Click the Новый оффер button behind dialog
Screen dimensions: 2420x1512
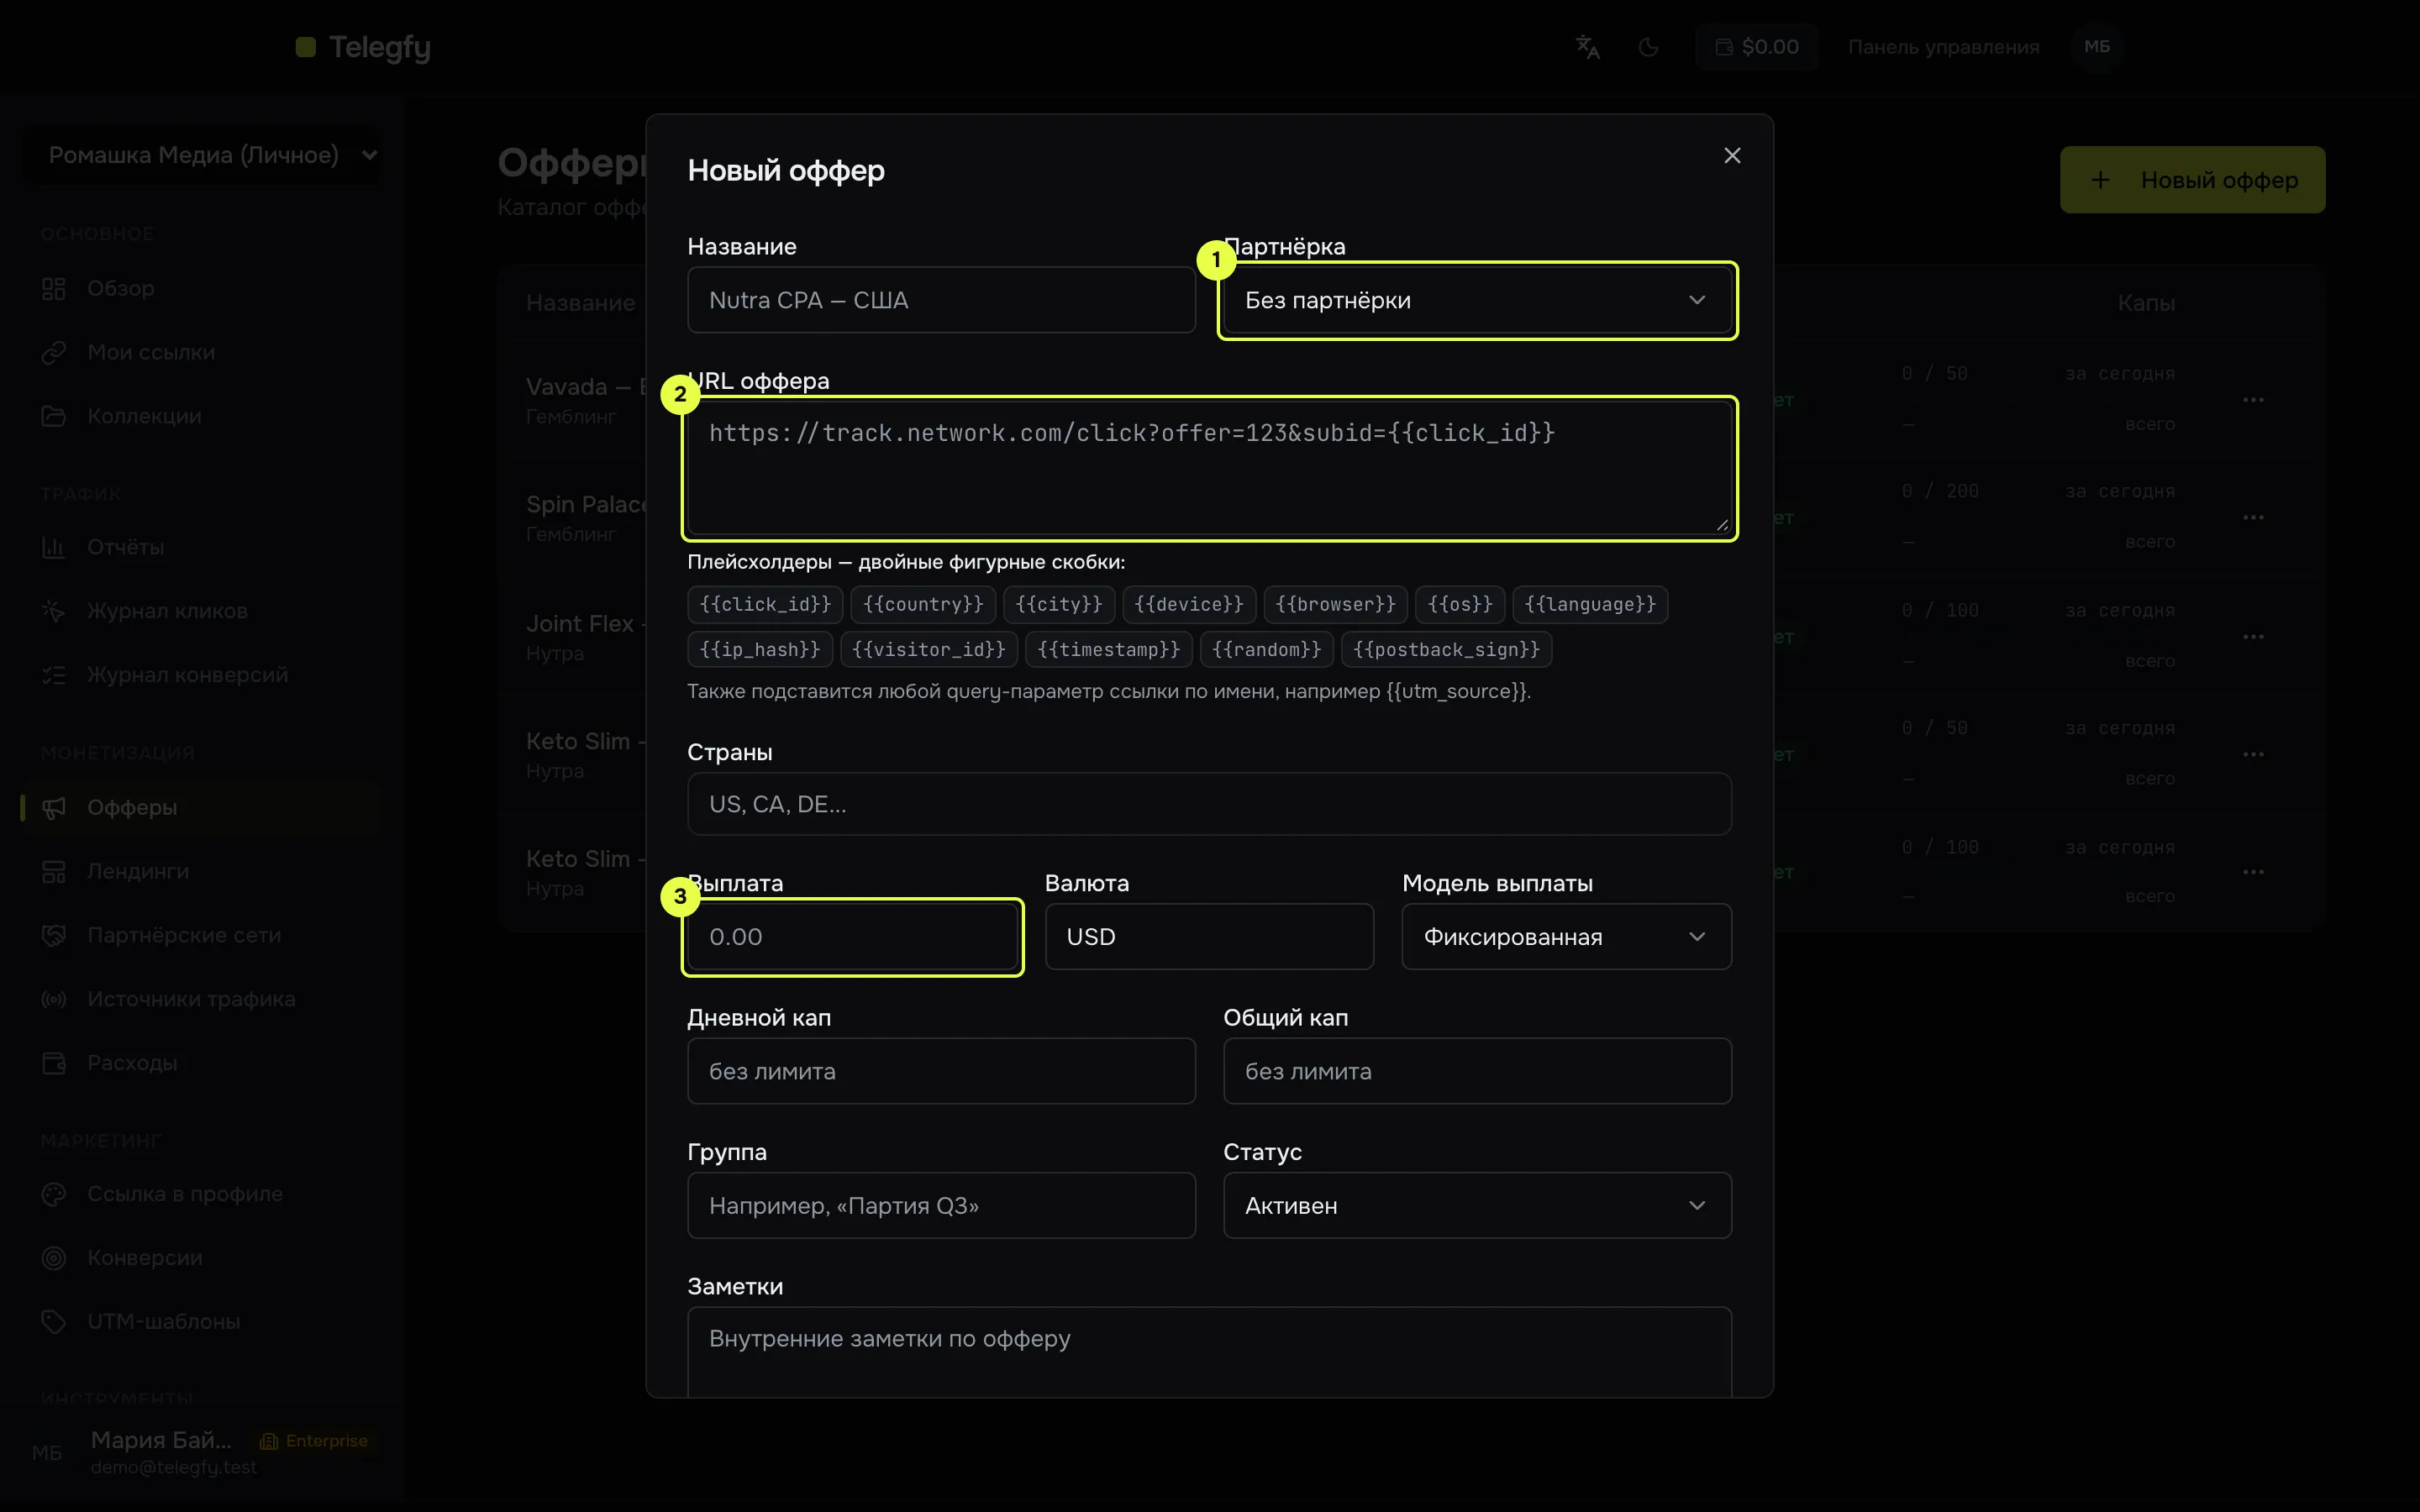point(2192,180)
